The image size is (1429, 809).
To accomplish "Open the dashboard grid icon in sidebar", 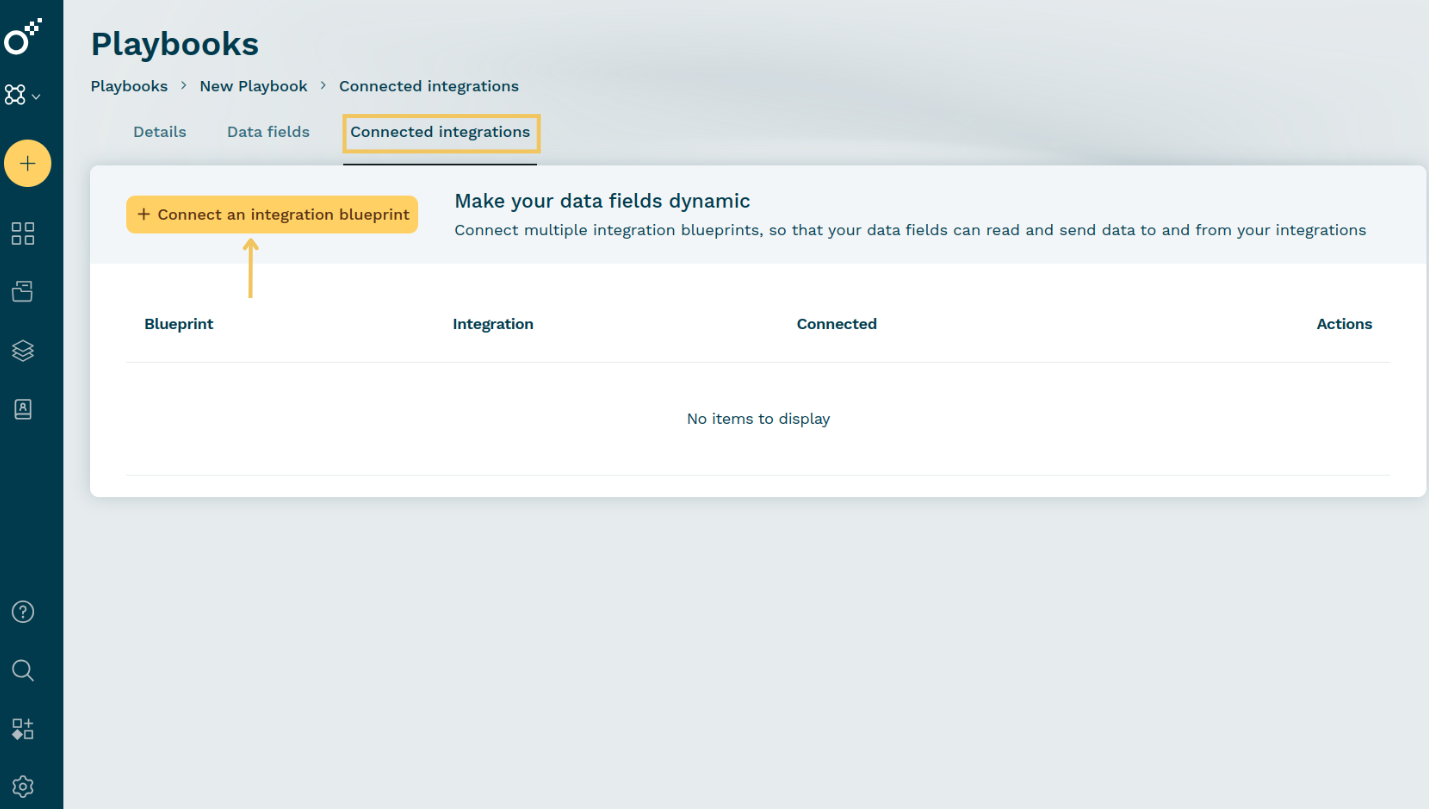I will click(x=23, y=234).
